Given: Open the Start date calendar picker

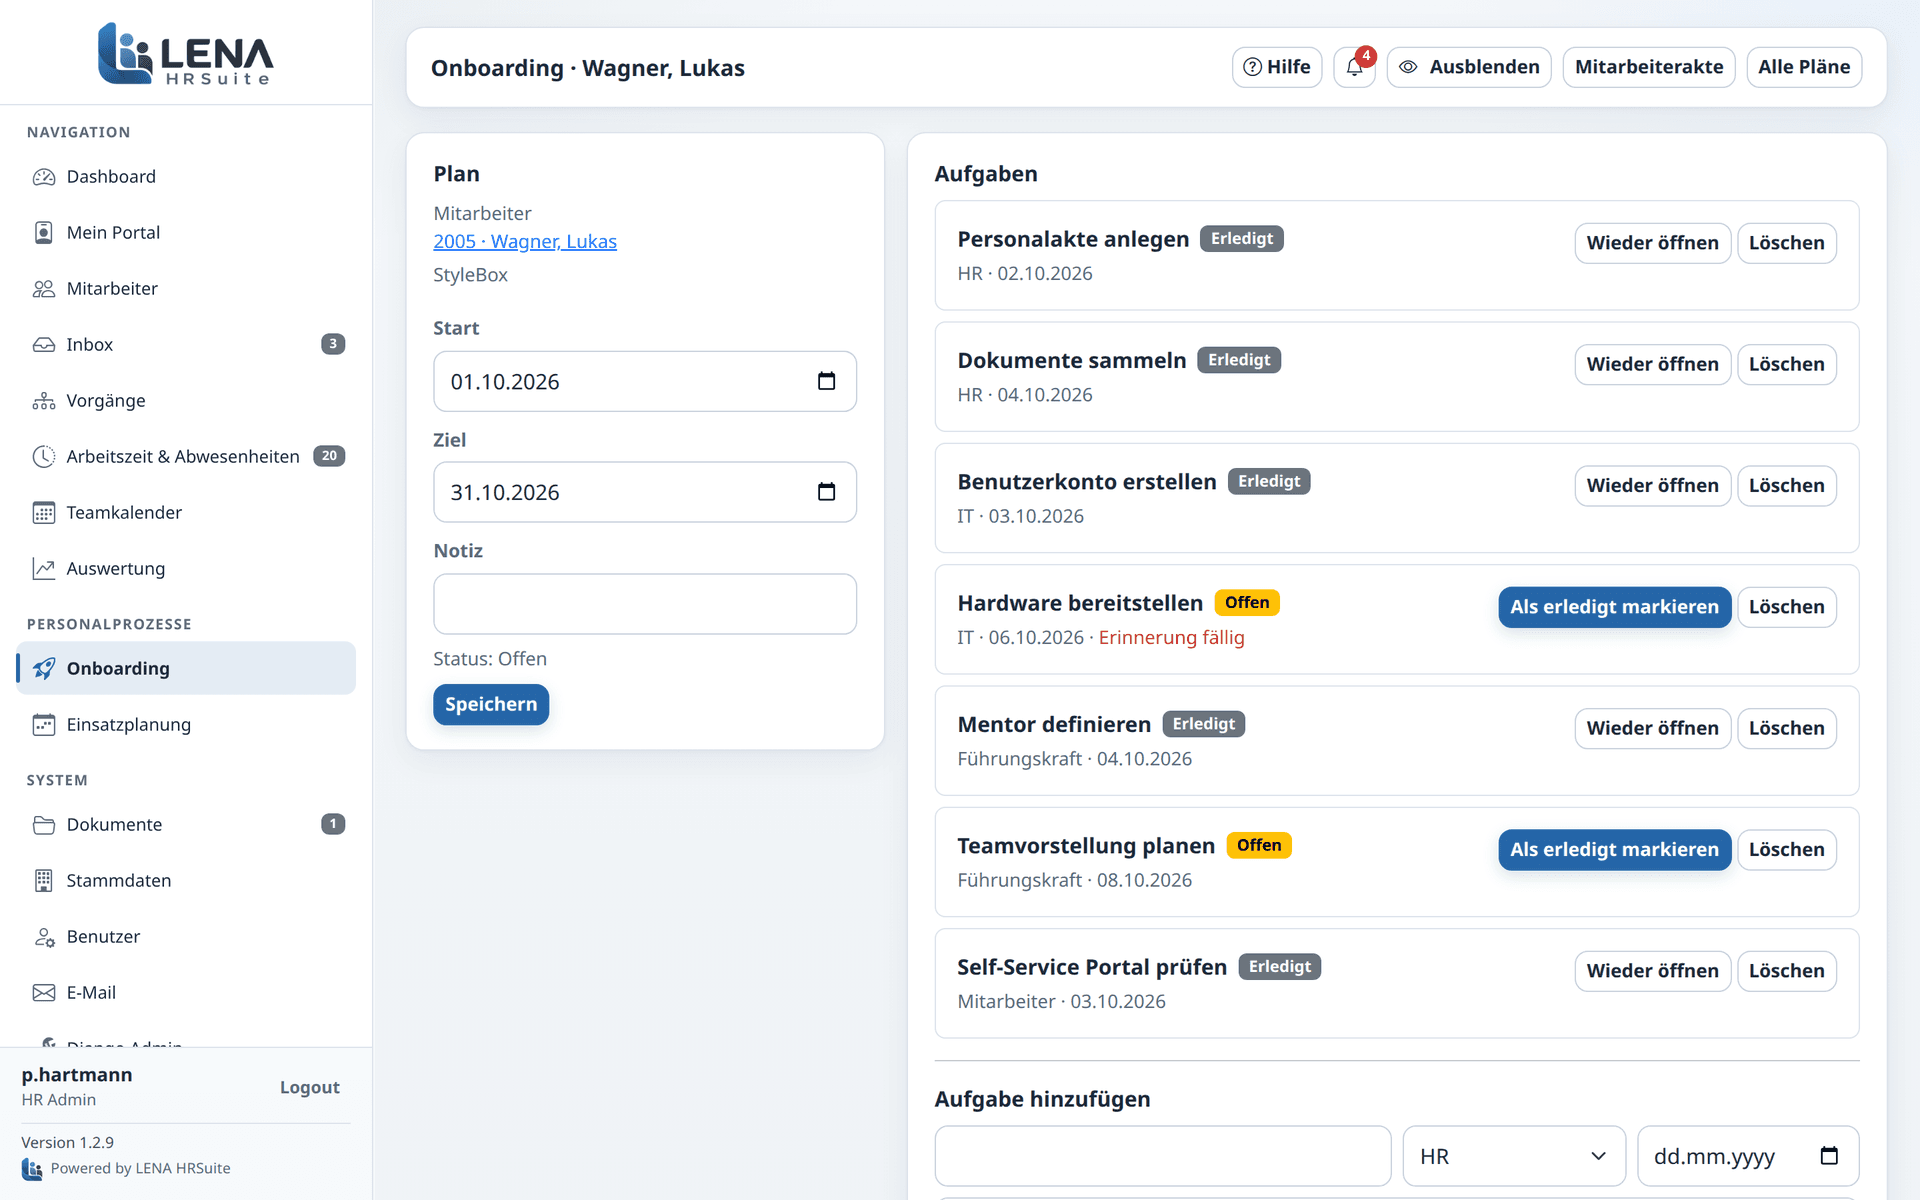Looking at the screenshot, I should pos(826,381).
